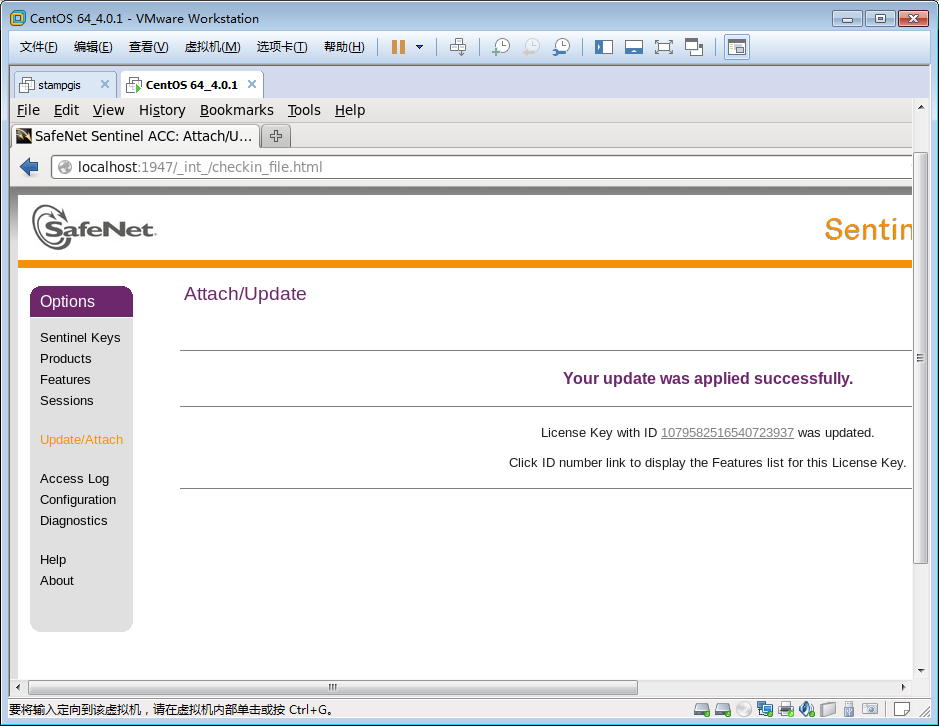Screen dimensions: 939x726
Task: Open the 文件(F) menu
Action: click(x=38, y=47)
